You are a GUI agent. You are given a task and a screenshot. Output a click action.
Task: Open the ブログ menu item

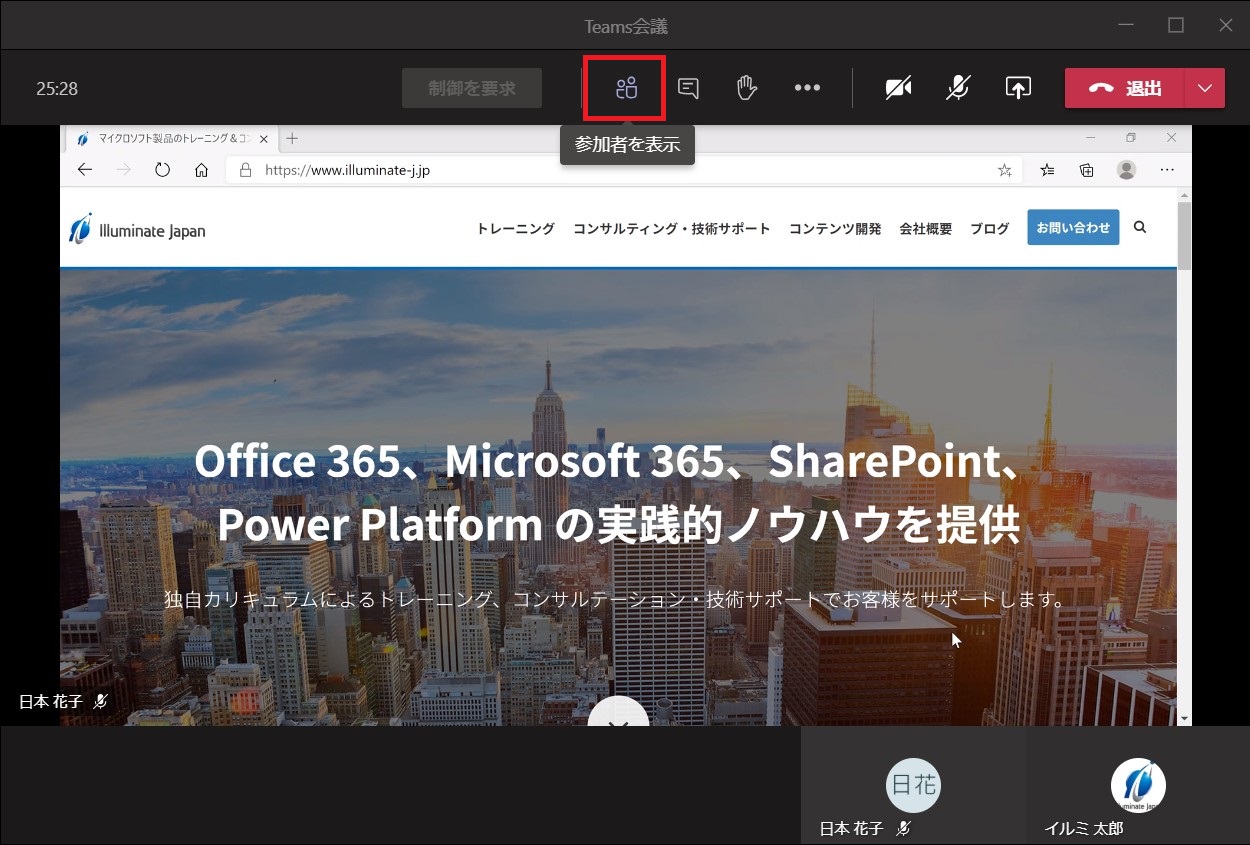pos(990,228)
